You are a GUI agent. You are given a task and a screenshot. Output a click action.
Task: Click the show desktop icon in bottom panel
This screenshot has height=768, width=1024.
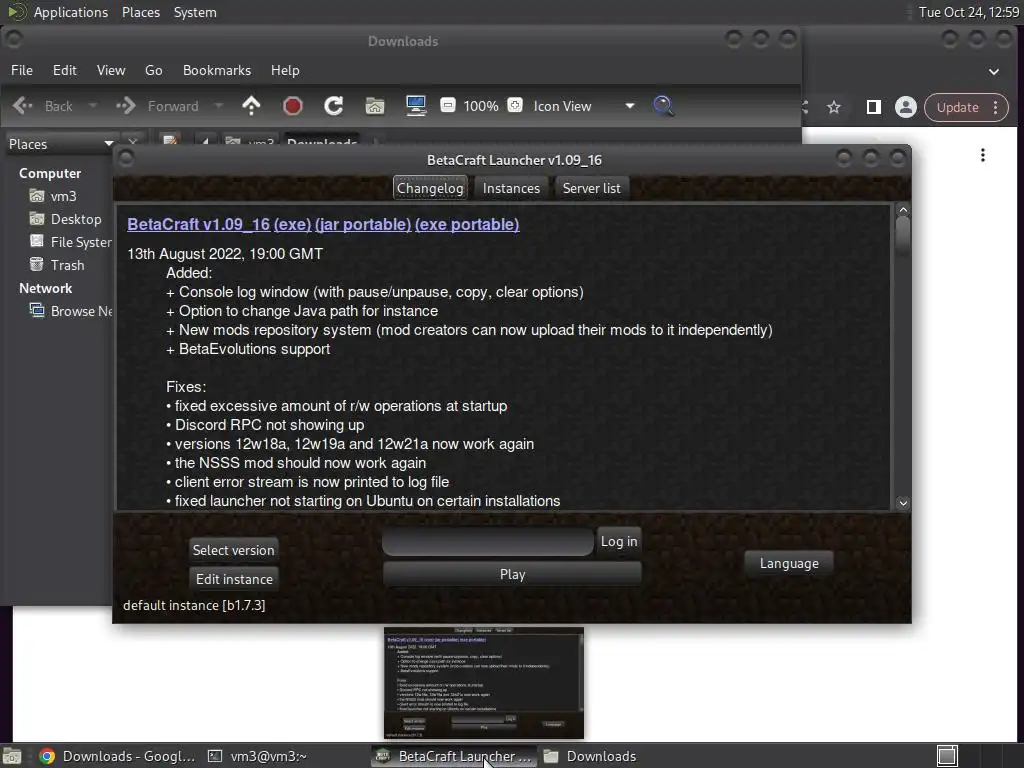[12, 756]
